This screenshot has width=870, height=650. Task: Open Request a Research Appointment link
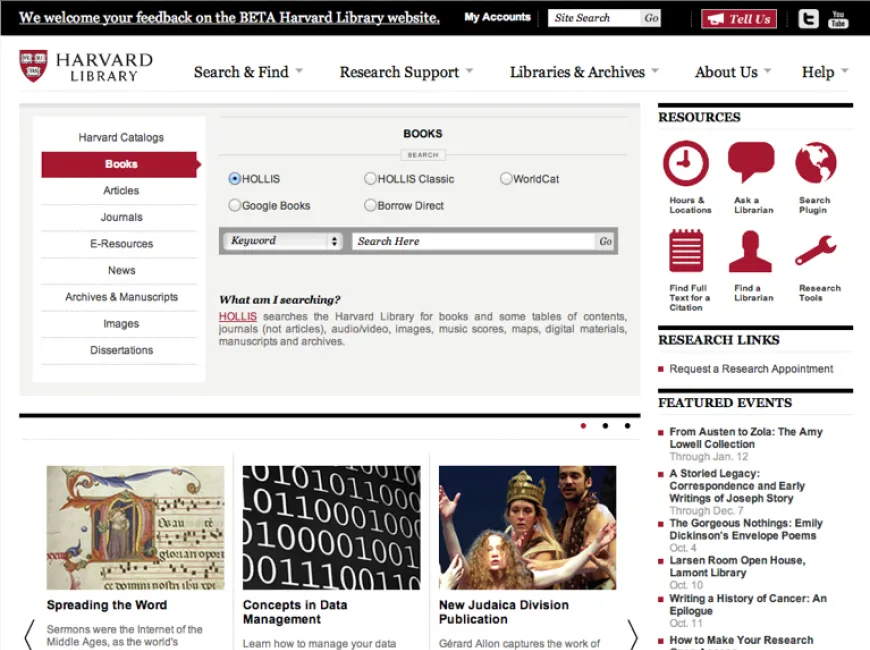click(751, 369)
